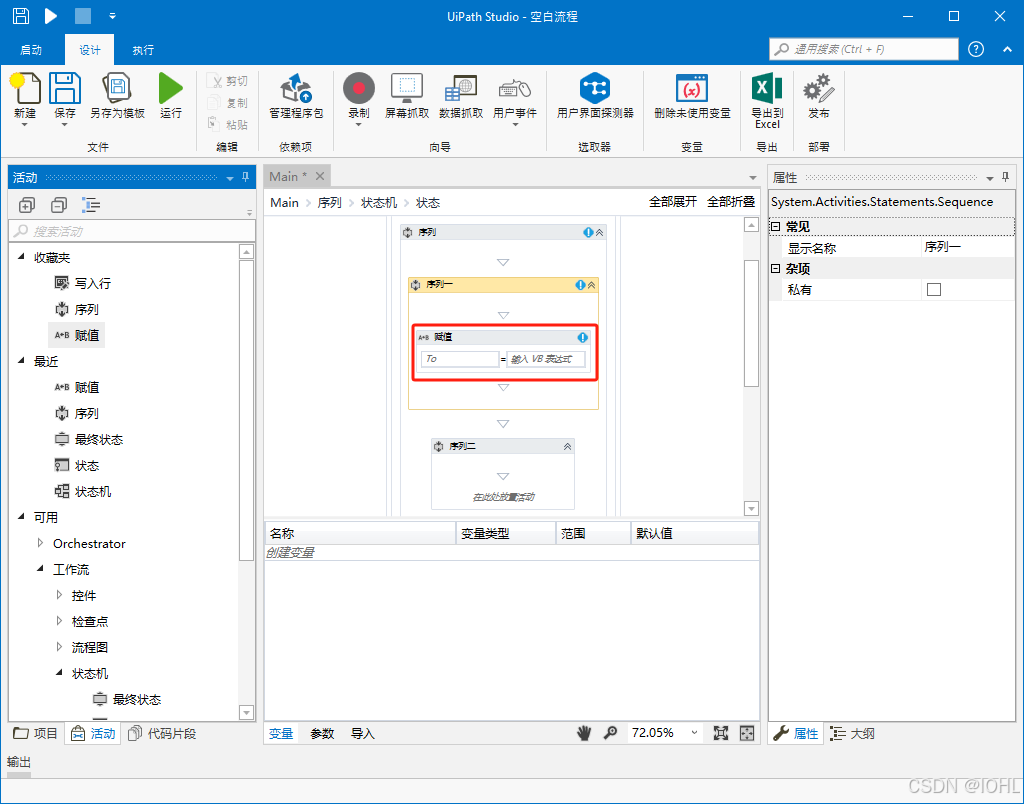This screenshot has height=804, width=1024.
Task: Select 状态机 under 最近
Action: click(83, 491)
